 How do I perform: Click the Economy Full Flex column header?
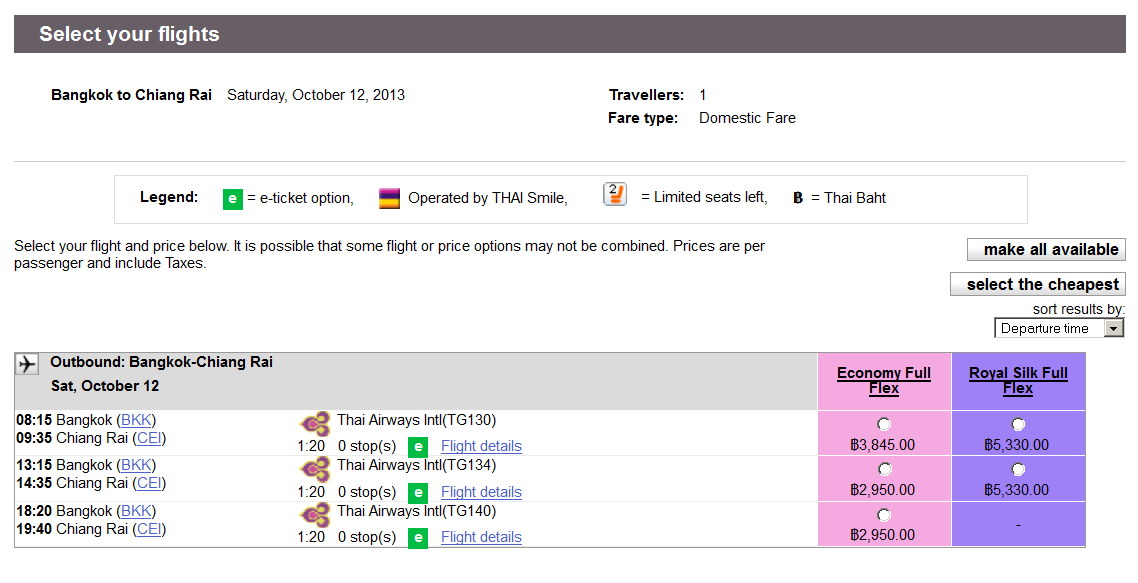884,380
